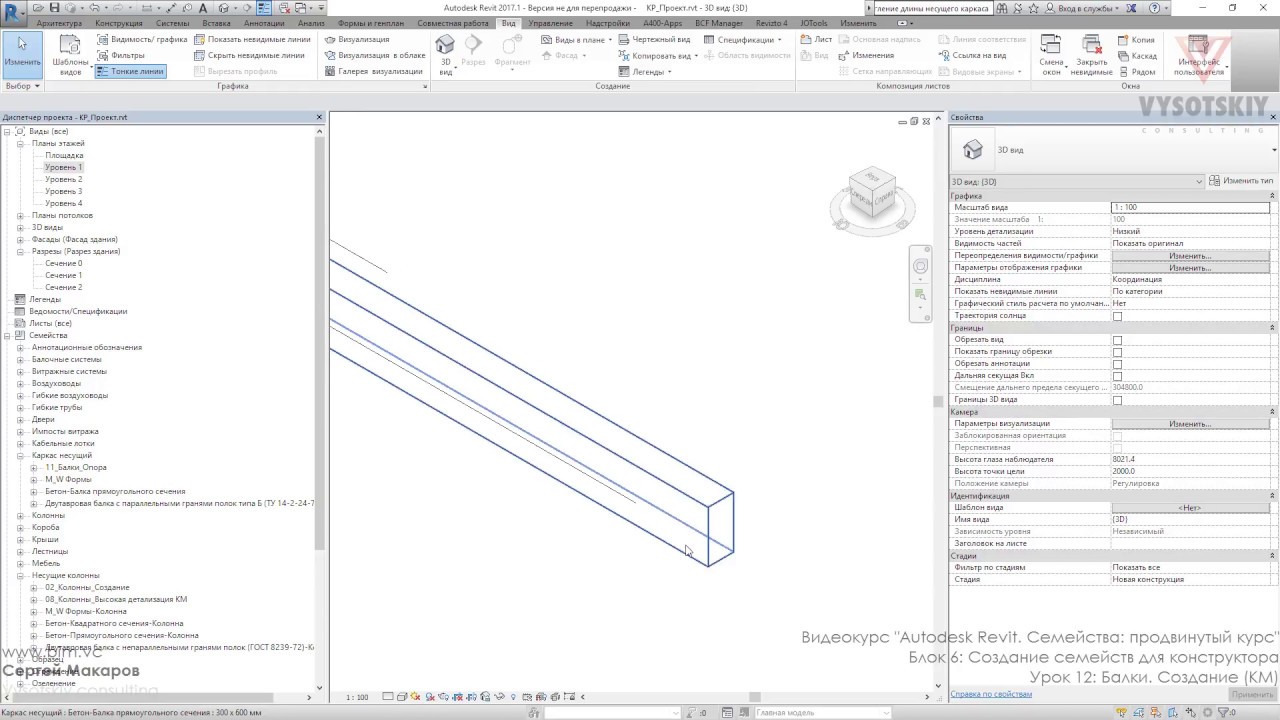This screenshot has height=720, width=1280.
Task: Collapse Планы этажей tree node
Action: (x=20, y=144)
